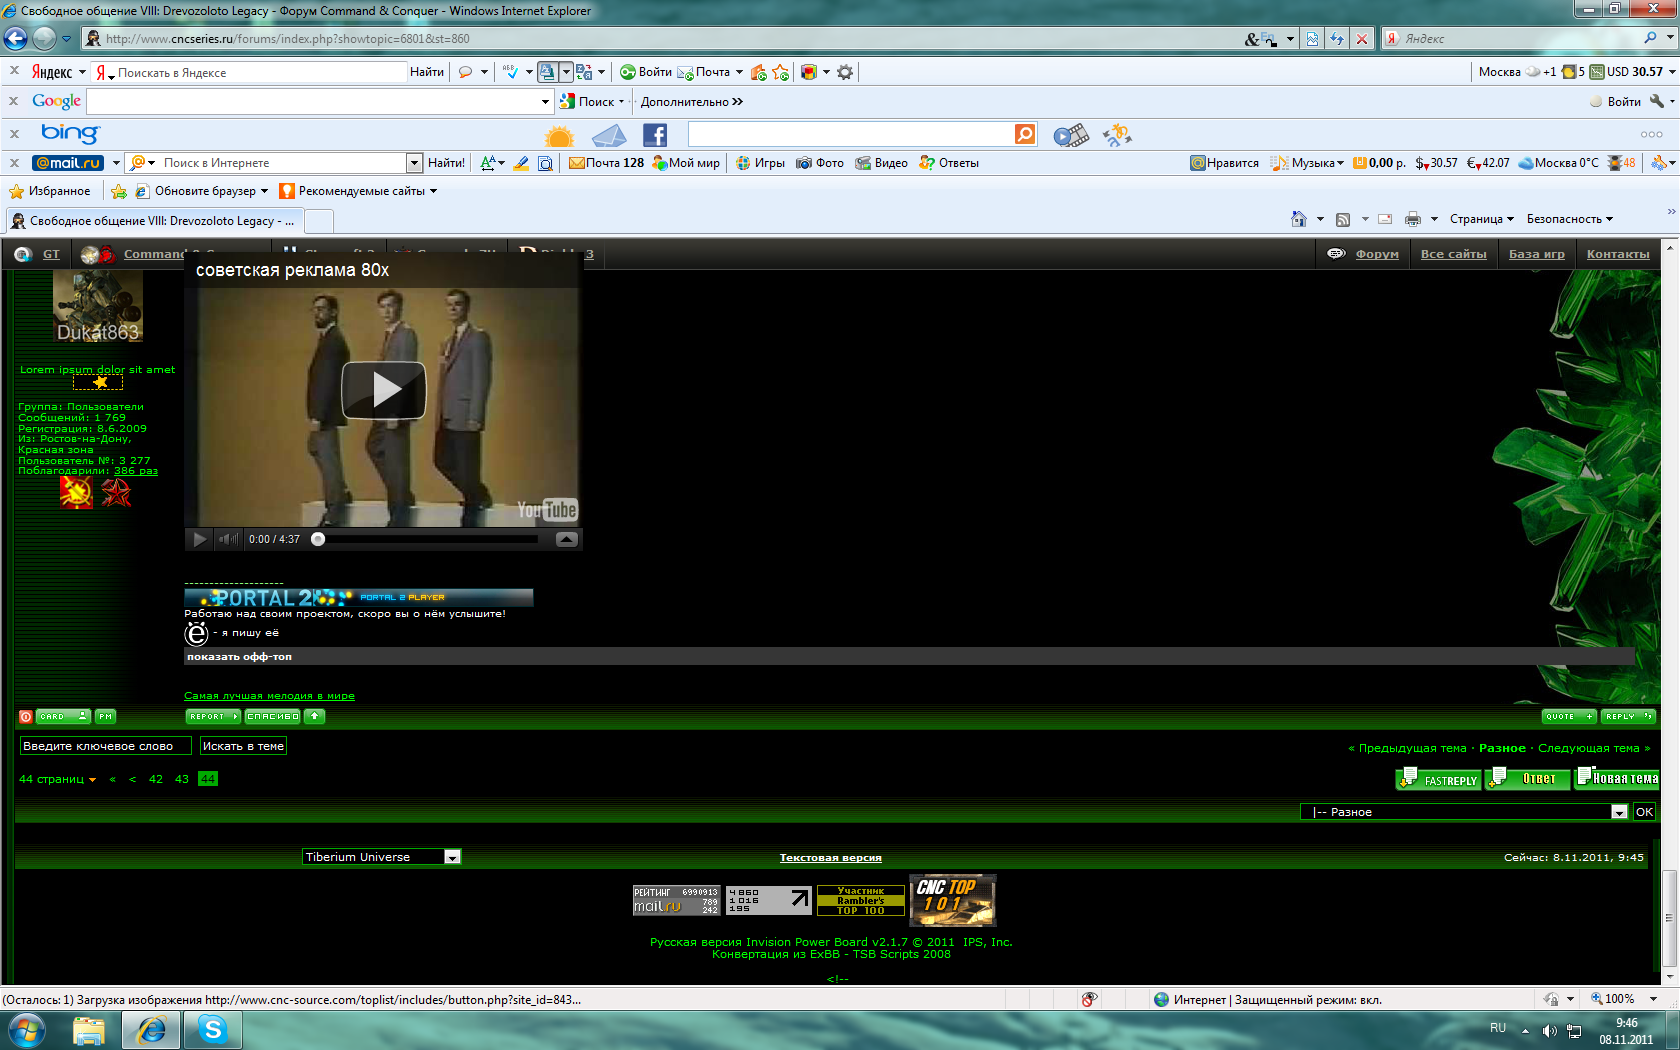Image resolution: width=1680 pixels, height=1050 pixels.
Task: Open Фото on the Mail.ru toolbar
Action: point(820,163)
